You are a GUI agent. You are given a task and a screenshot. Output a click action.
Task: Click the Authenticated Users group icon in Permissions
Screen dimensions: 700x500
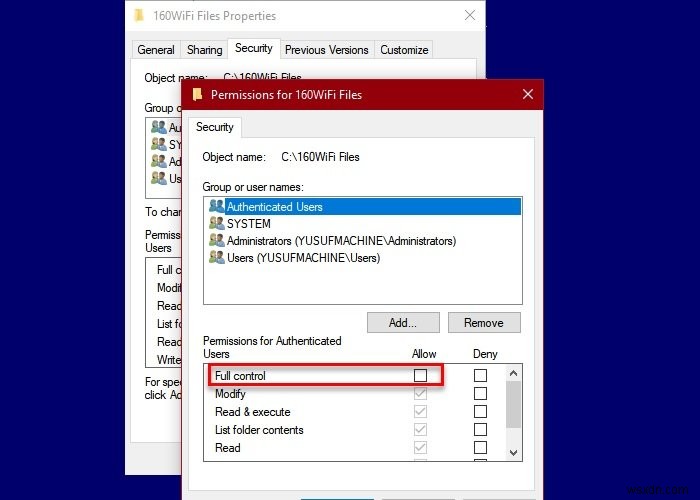coord(217,206)
